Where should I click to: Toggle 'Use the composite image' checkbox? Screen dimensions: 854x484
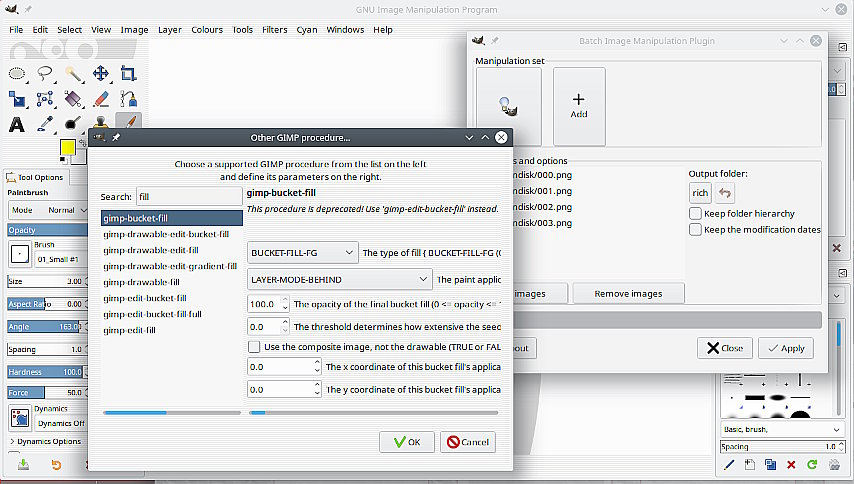(x=254, y=347)
